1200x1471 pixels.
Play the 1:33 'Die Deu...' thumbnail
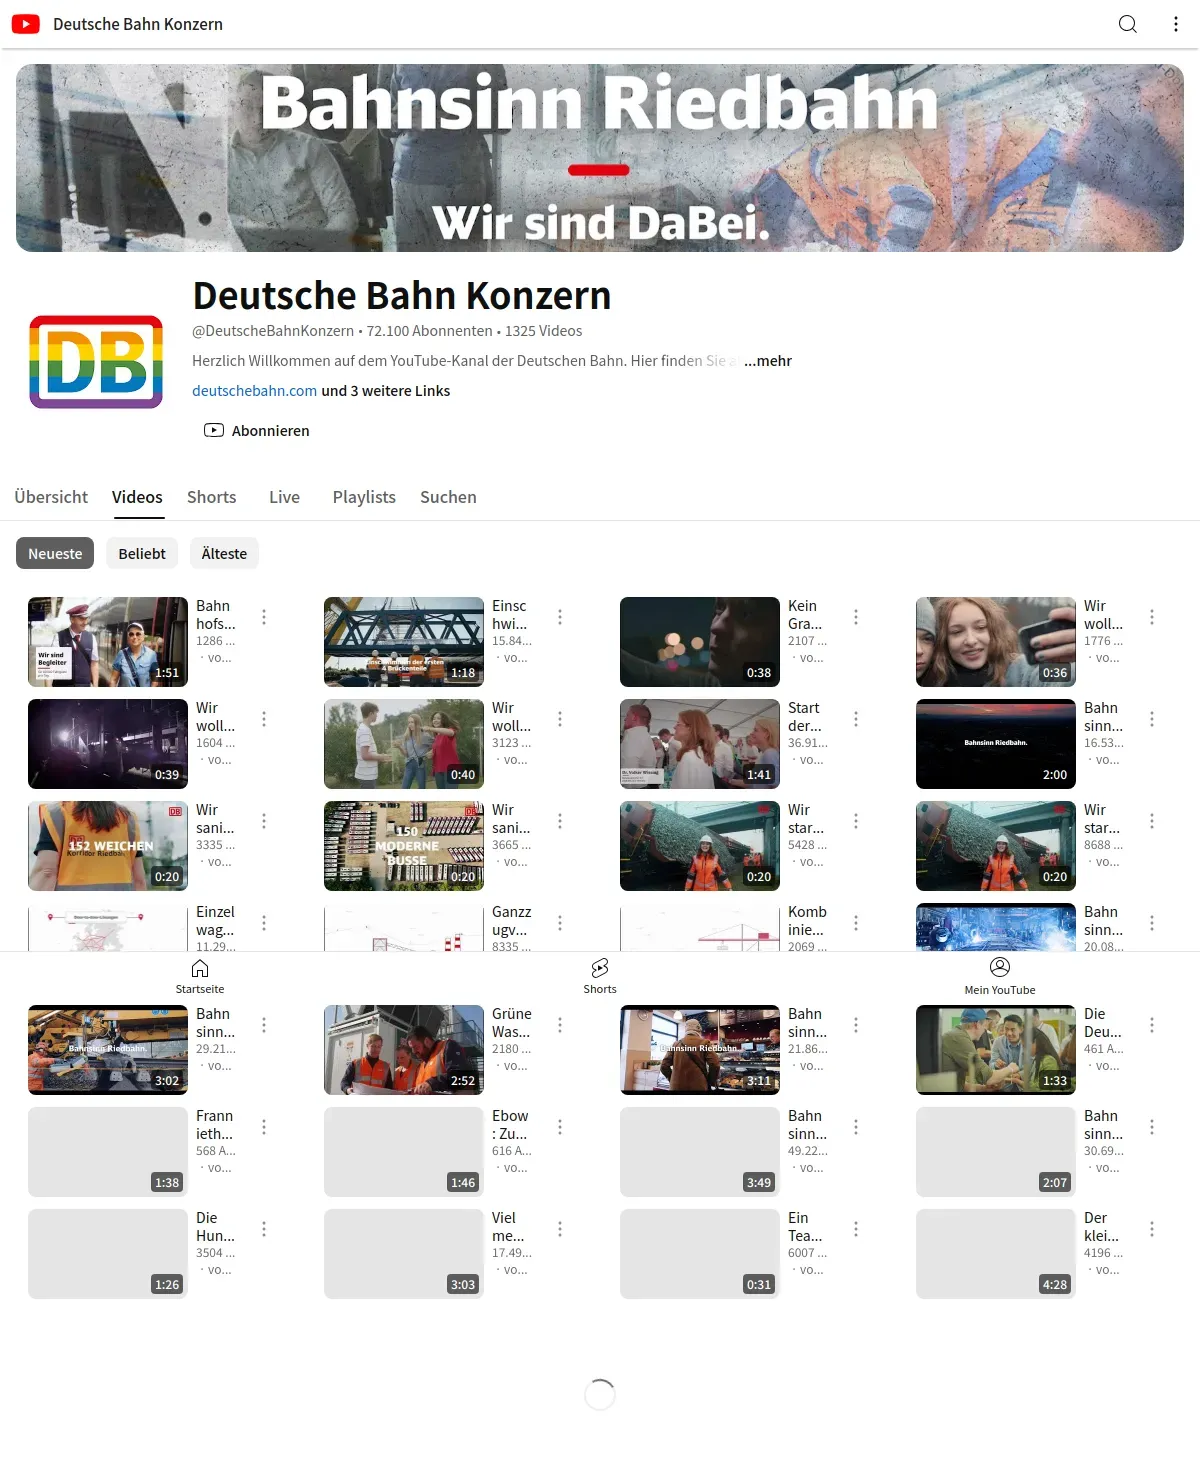coord(996,1050)
